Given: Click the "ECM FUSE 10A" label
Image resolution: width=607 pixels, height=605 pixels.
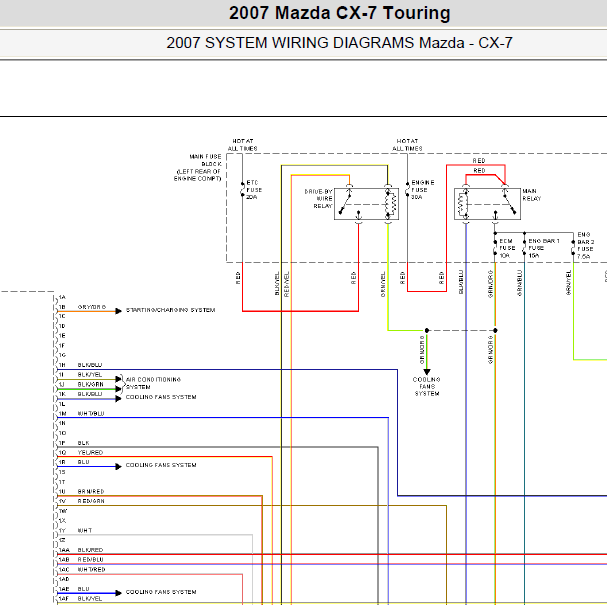Looking at the screenshot, I should 507,248.
